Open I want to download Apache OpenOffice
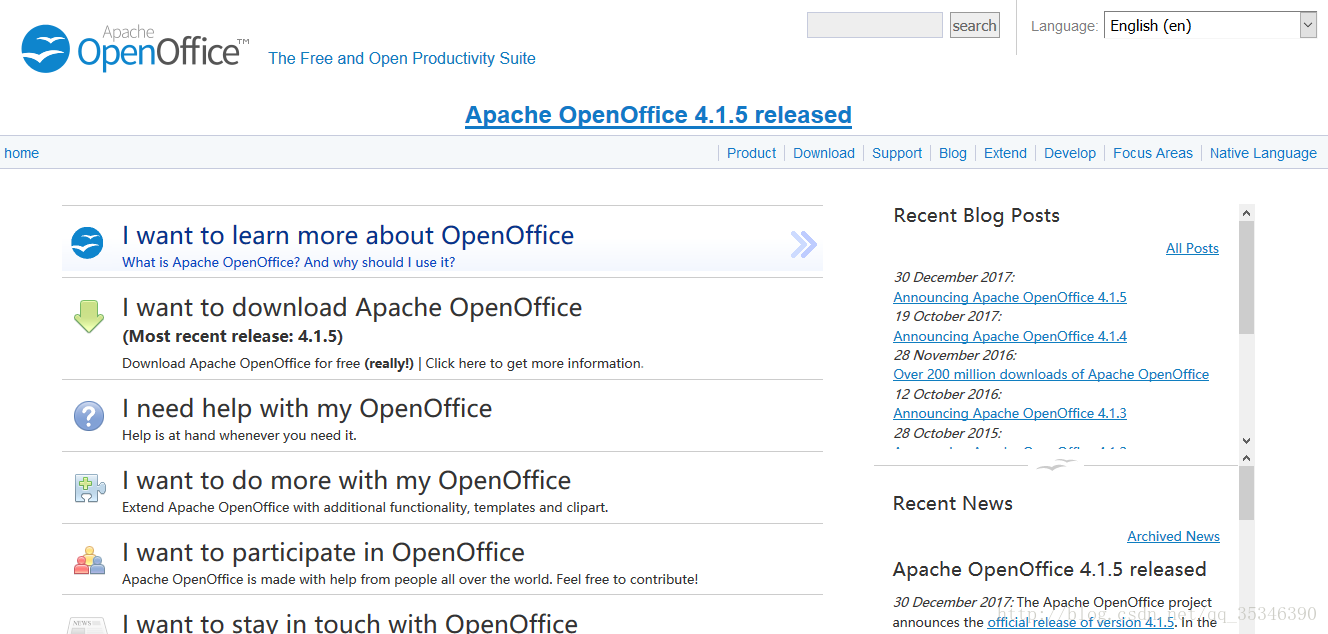Image resolution: width=1328 pixels, height=634 pixels. point(352,307)
